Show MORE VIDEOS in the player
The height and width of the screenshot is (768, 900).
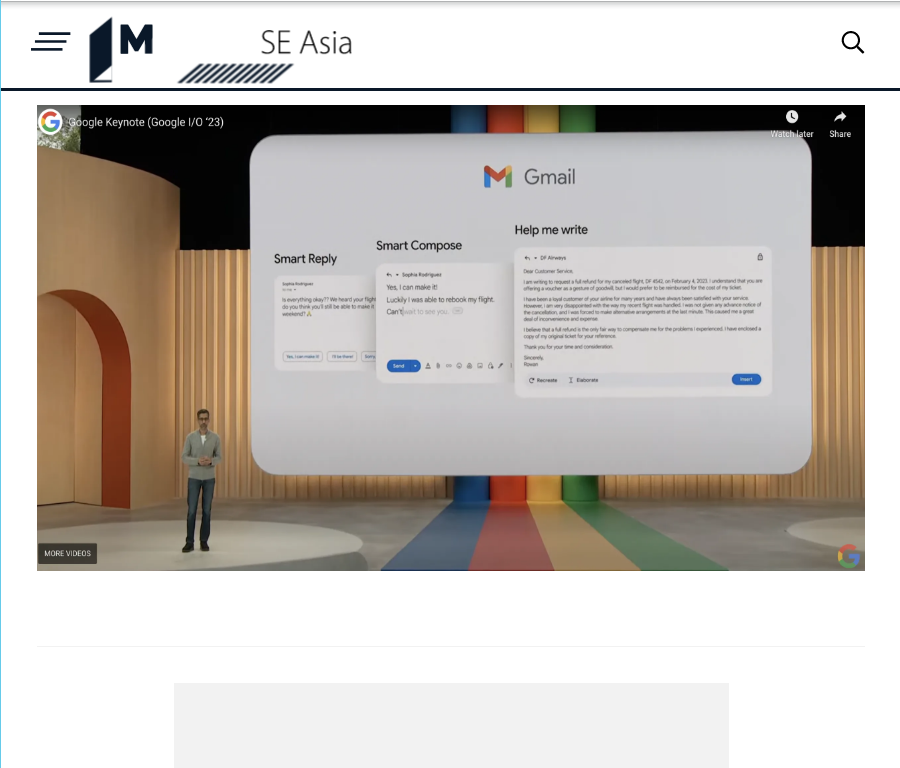point(68,553)
